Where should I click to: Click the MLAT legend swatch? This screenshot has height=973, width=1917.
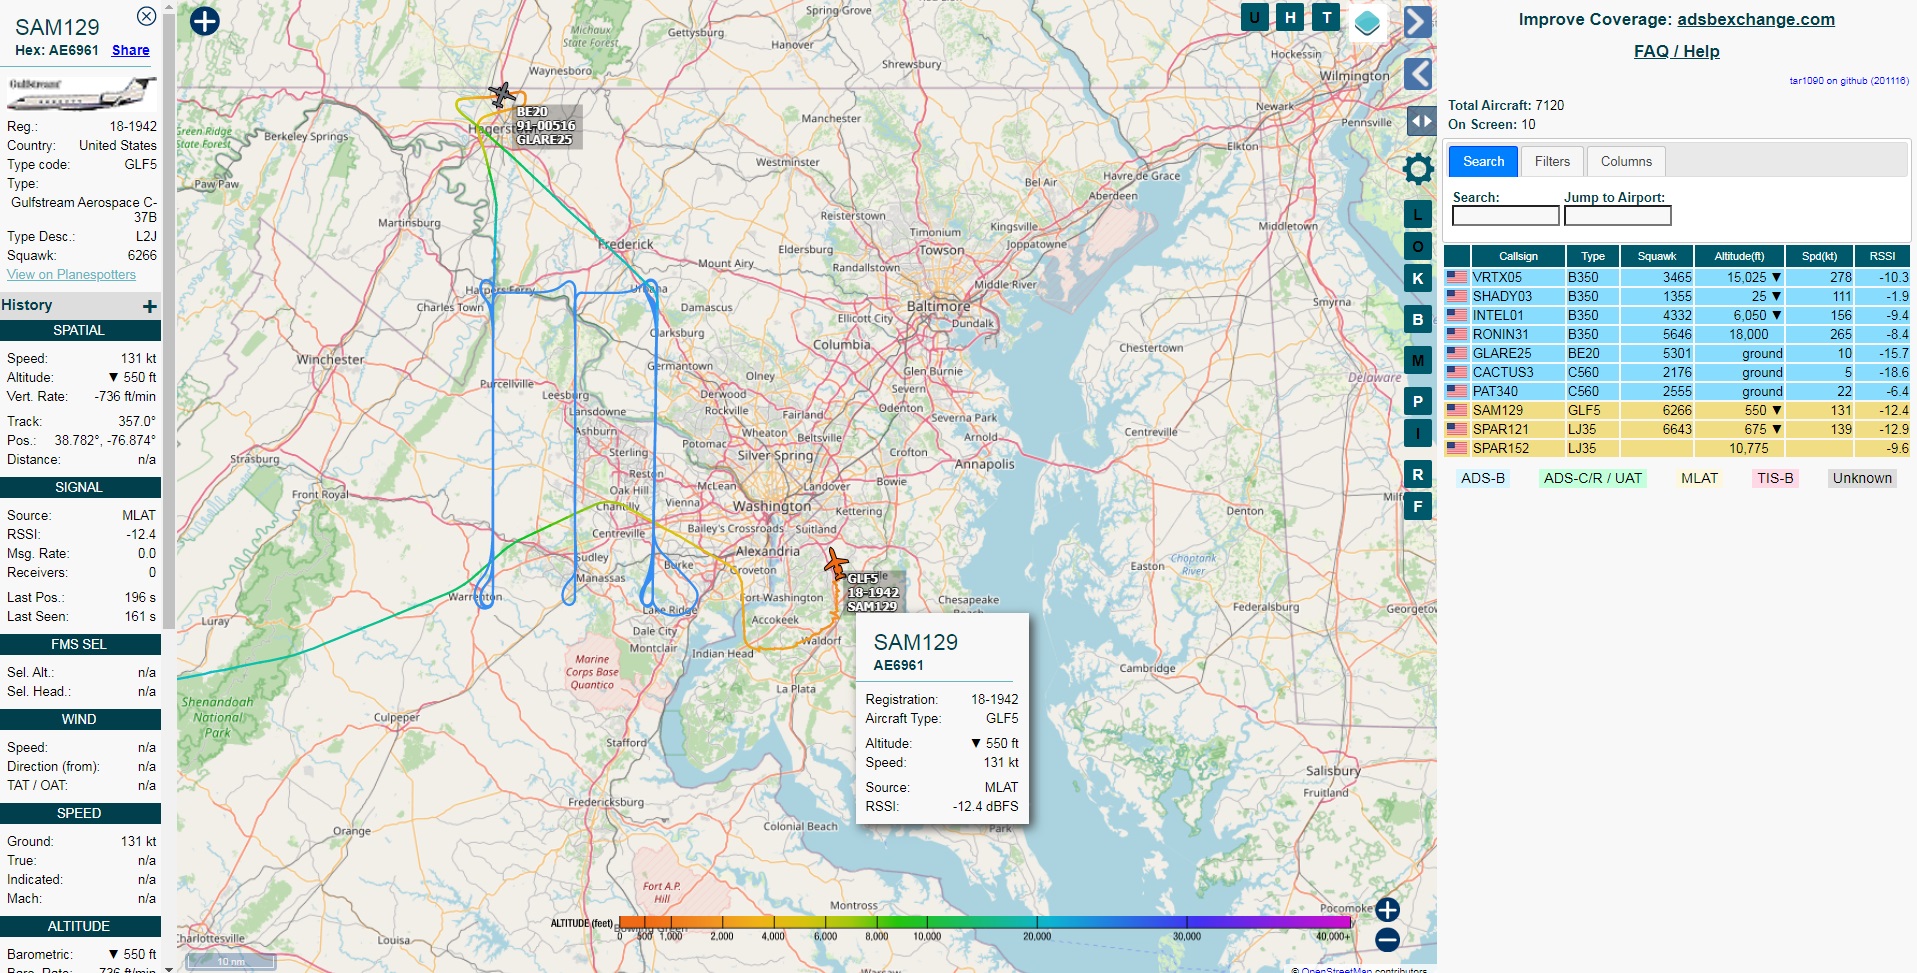coord(1699,478)
